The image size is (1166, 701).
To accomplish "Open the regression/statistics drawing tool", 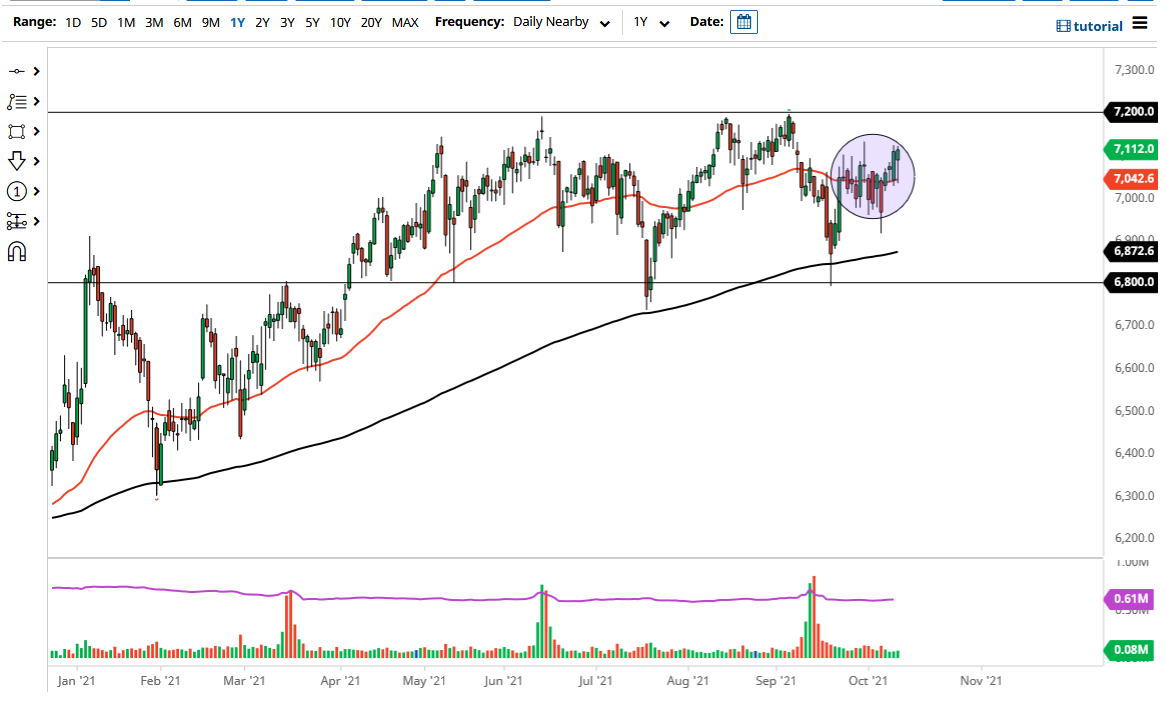I will [18, 221].
